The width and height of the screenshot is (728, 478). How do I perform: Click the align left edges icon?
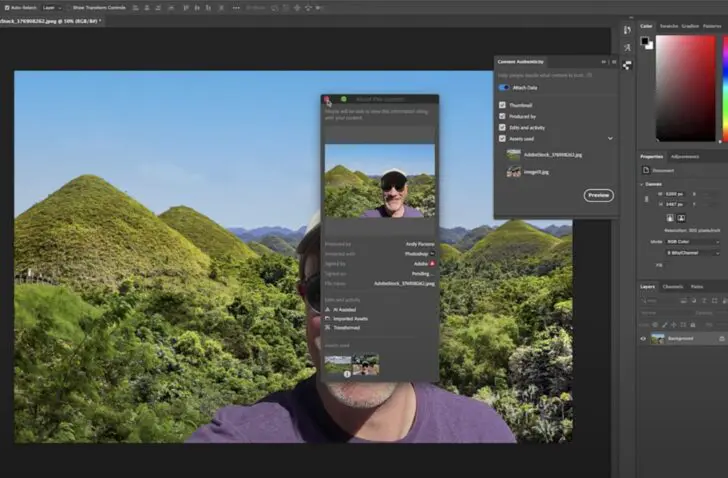(x=136, y=8)
